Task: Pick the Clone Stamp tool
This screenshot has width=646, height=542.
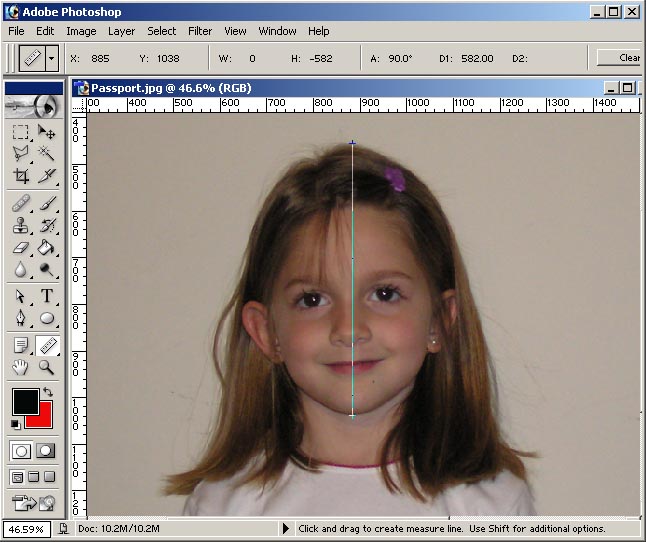Action: coord(21,225)
